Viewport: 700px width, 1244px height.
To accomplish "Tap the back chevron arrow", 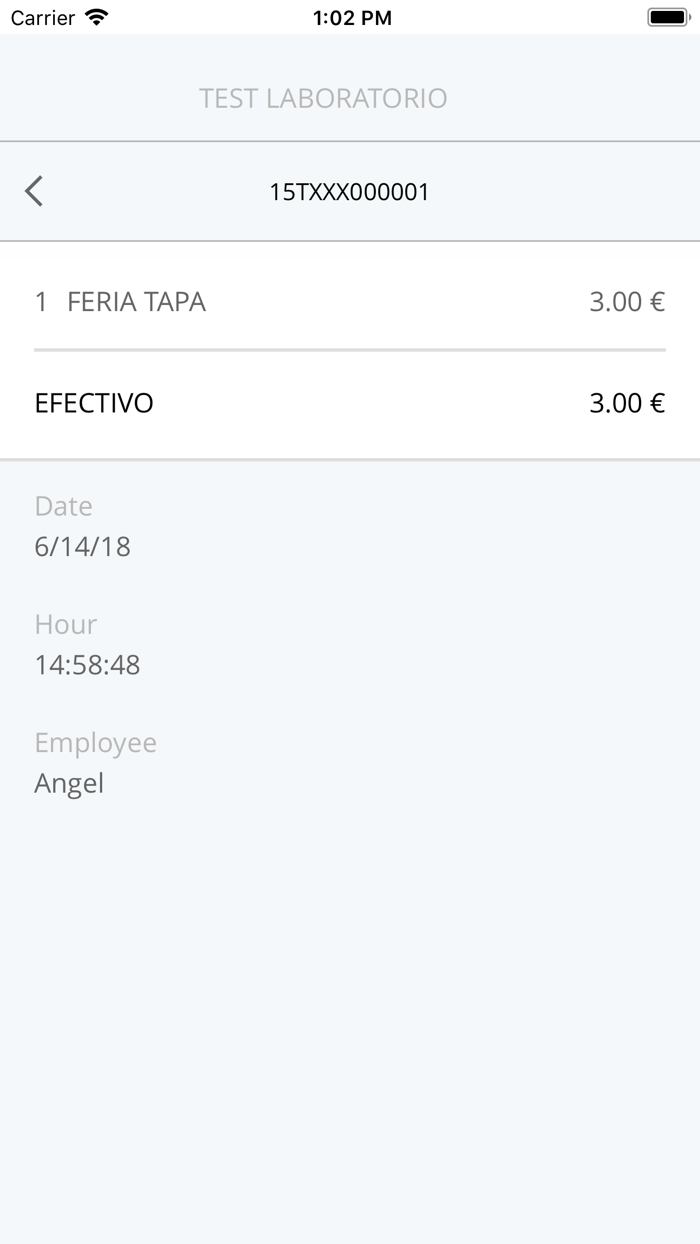I will coord(35,190).
